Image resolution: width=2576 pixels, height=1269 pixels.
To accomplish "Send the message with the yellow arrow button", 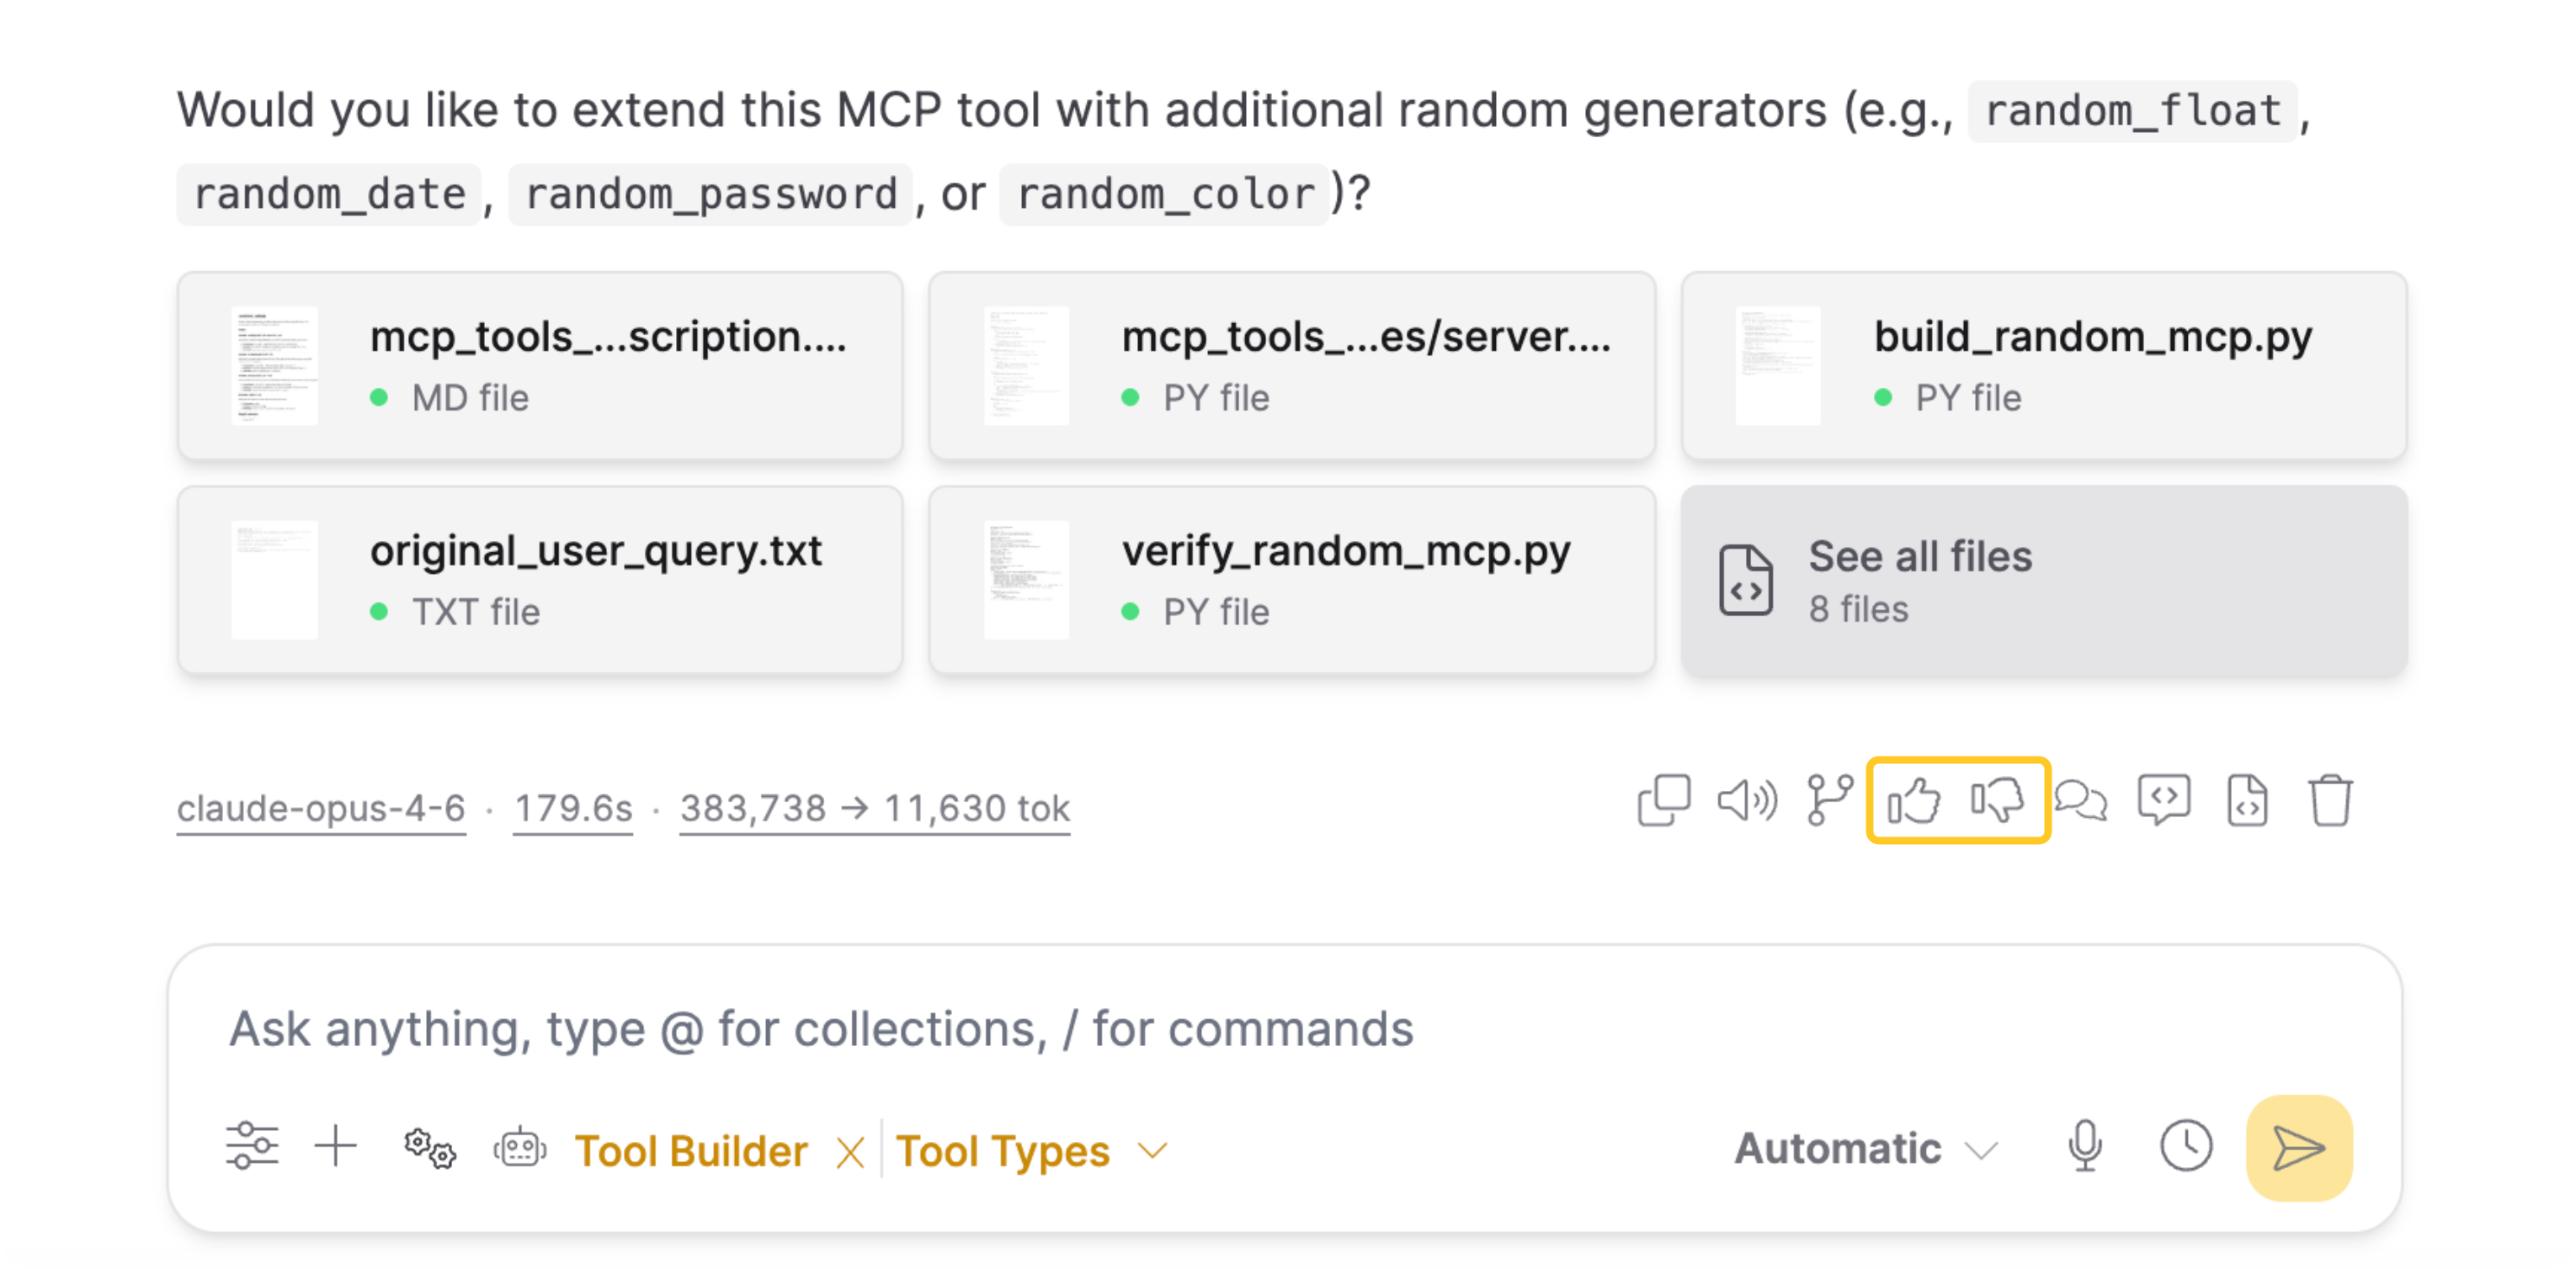I will [x=2299, y=1147].
